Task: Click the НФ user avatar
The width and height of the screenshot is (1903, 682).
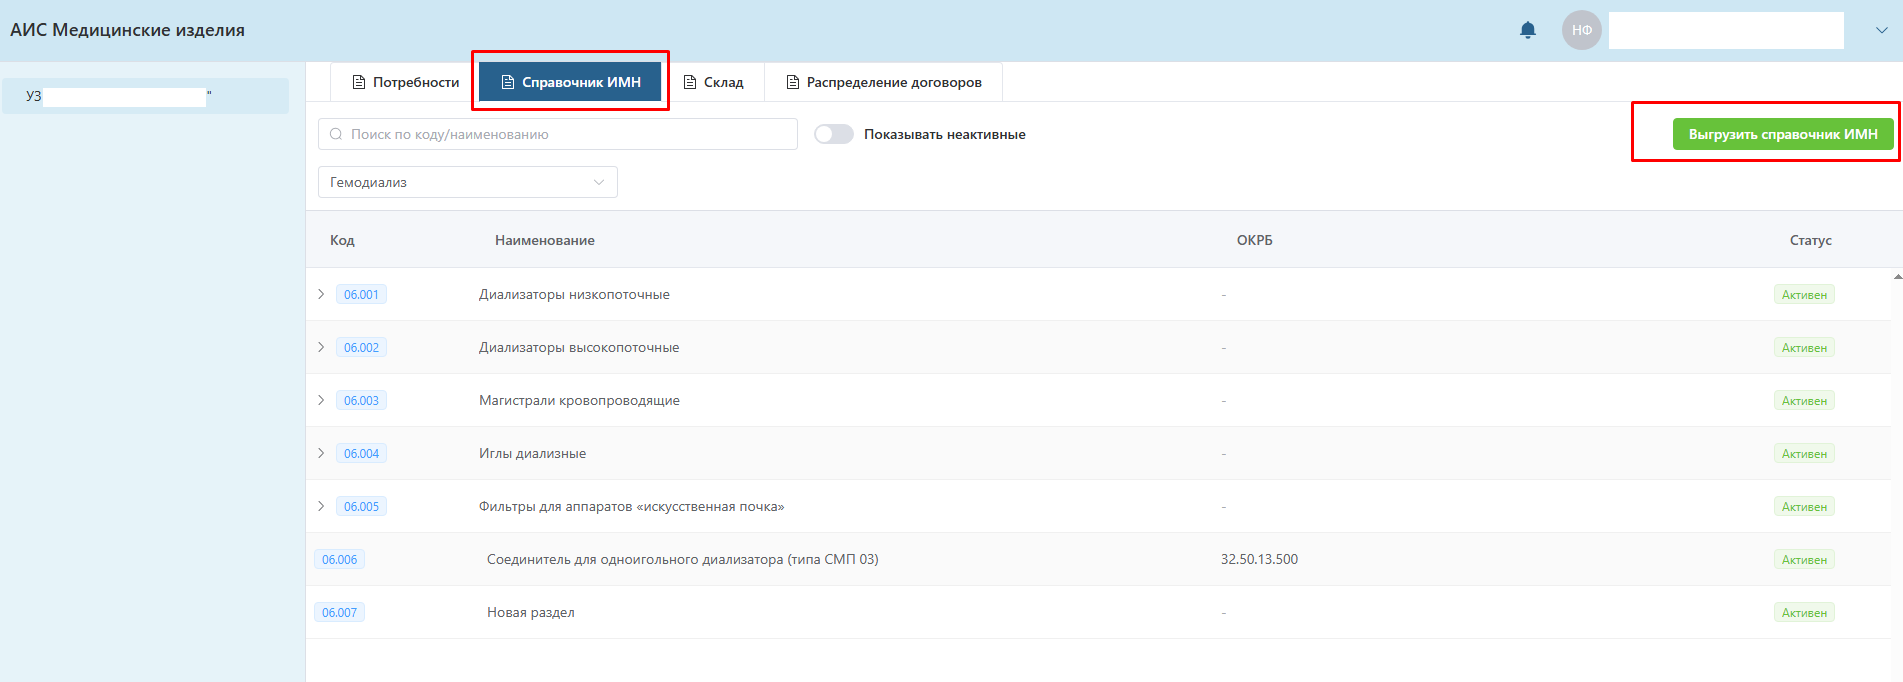Action: point(1581,30)
